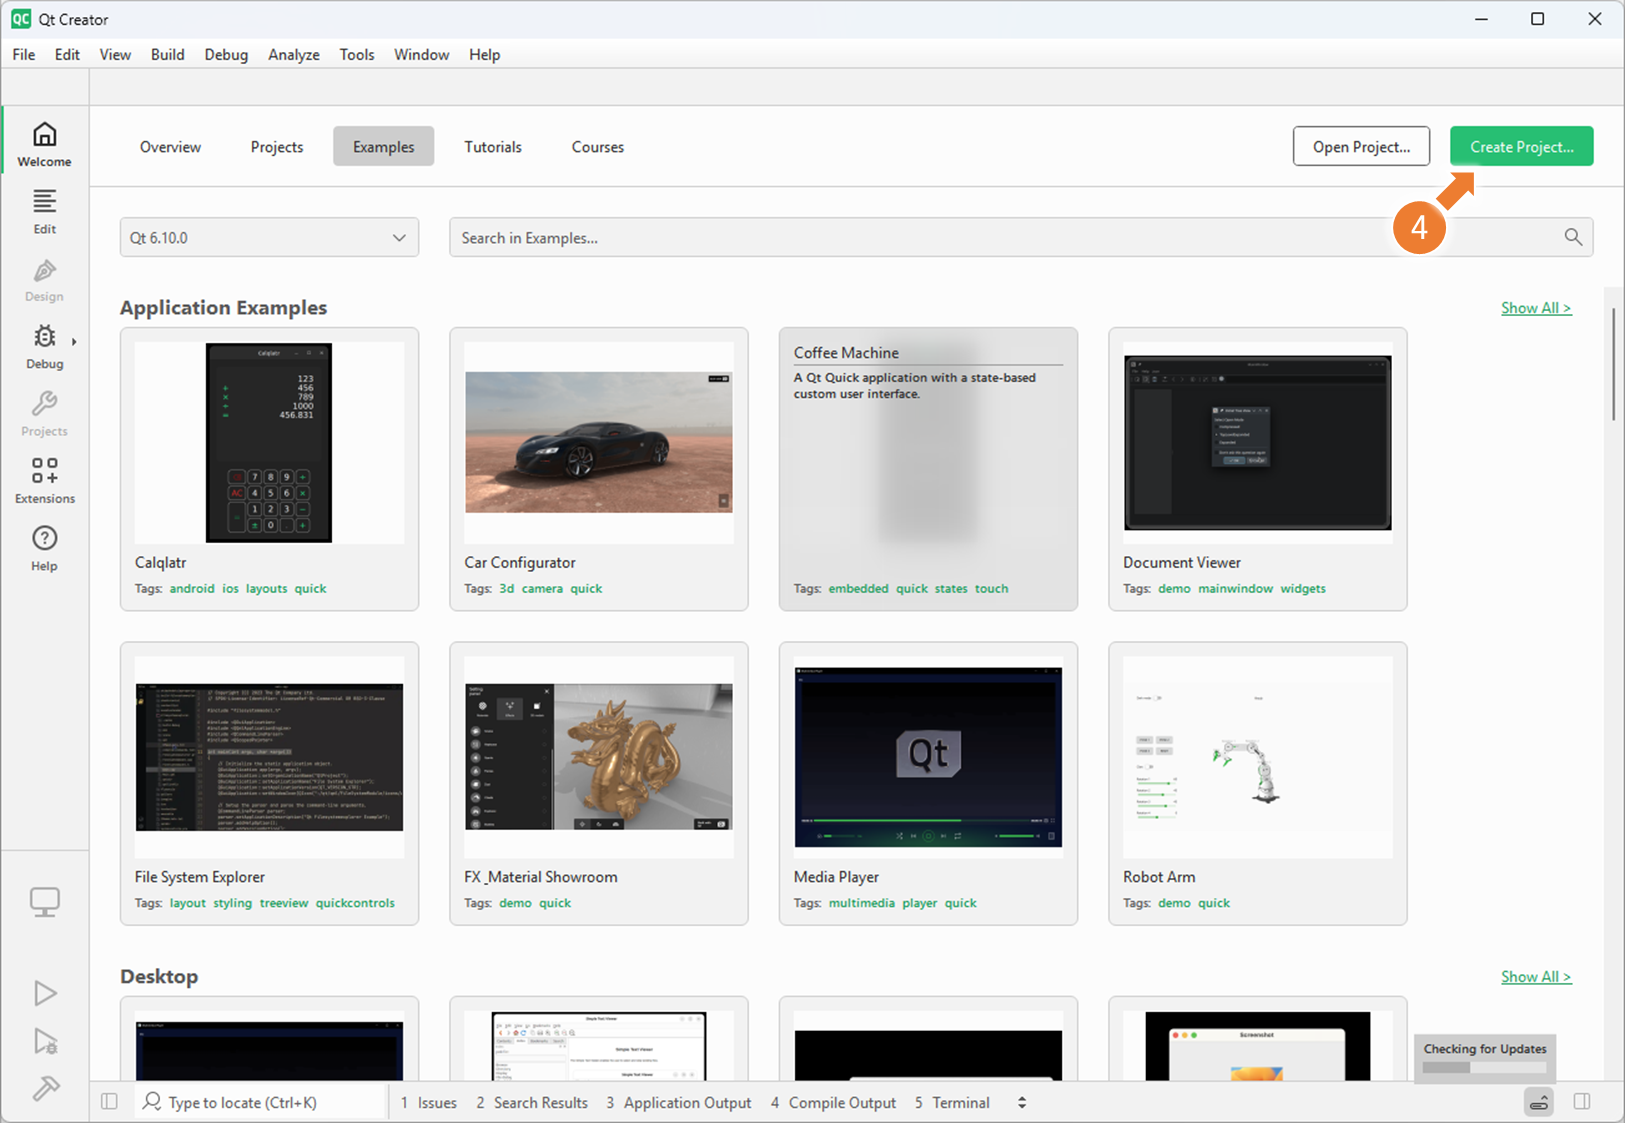The width and height of the screenshot is (1625, 1123).
Task: Open Document Viewer example thumbnail
Action: (1257, 442)
